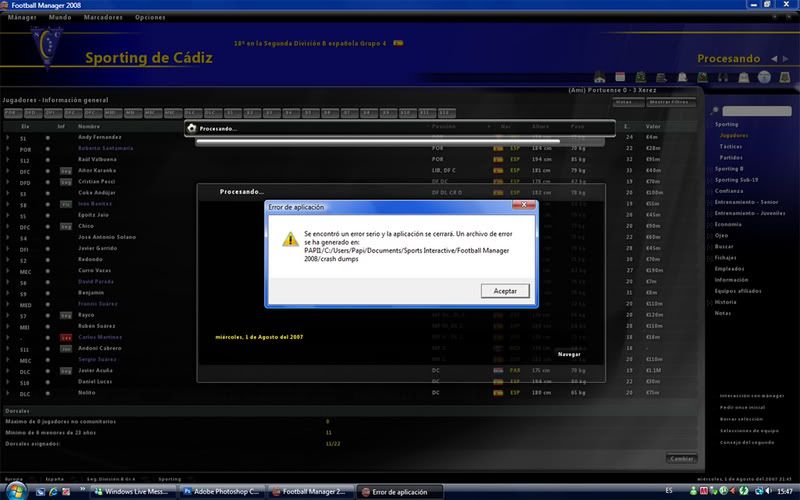Click the Pedir once inicial link

[x=742, y=408]
